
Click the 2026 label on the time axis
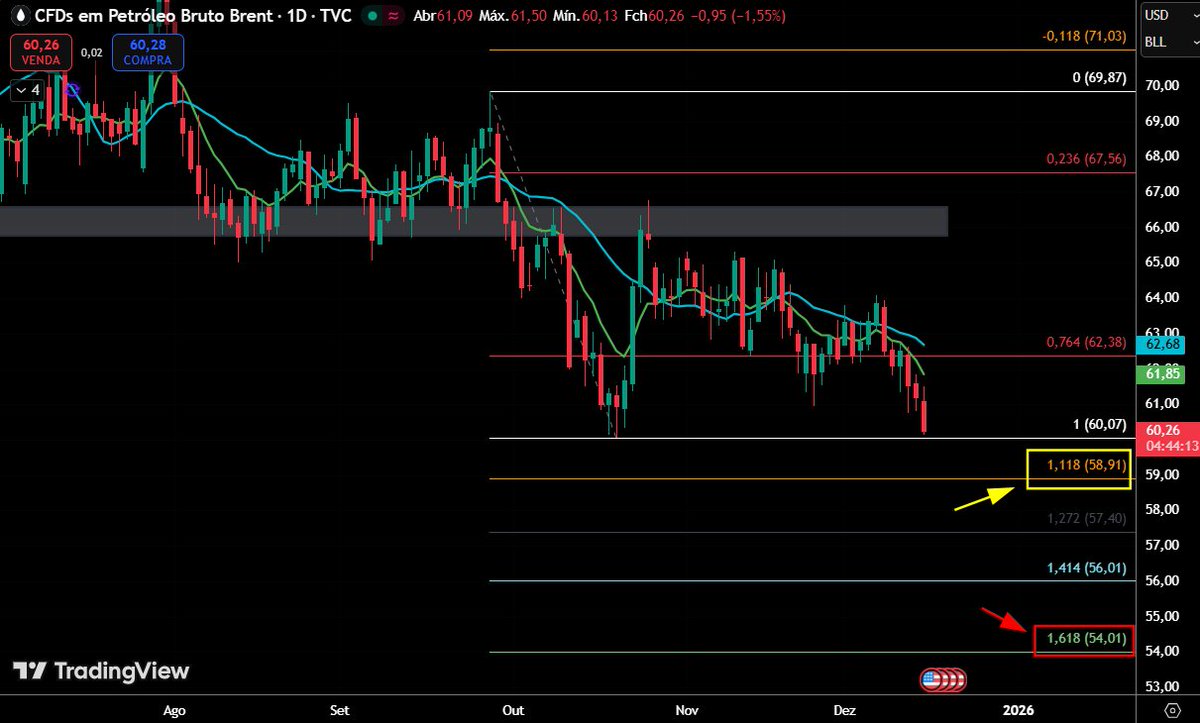pyautogui.click(x=1017, y=710)
